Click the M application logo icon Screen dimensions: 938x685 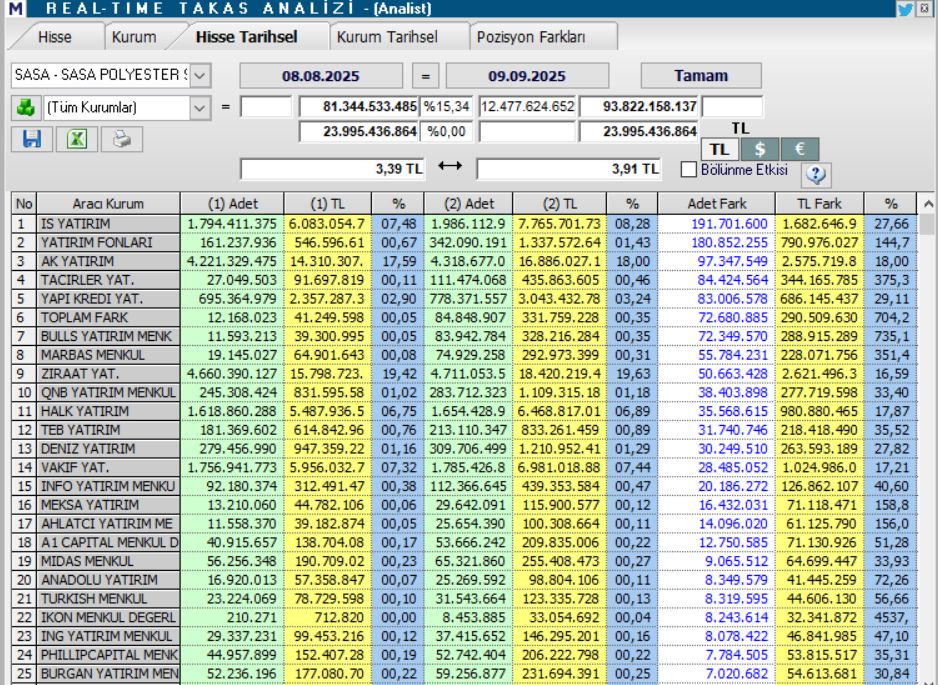16,8
